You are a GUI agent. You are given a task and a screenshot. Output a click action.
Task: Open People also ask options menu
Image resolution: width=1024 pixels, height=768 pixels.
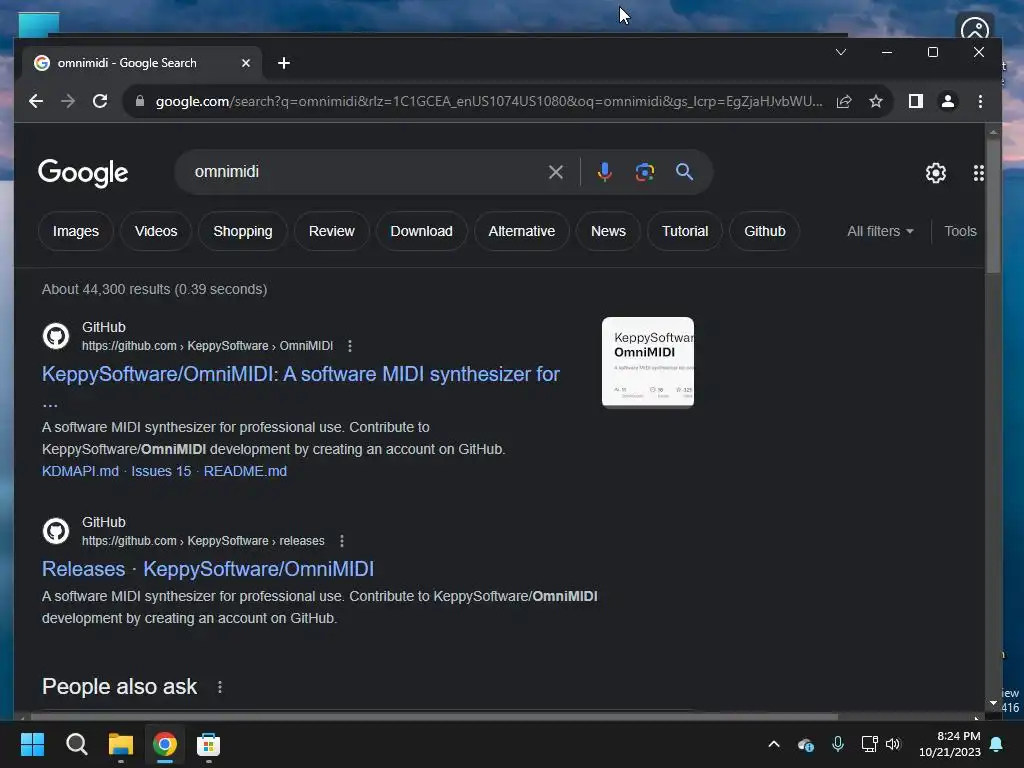click(220, 687)
